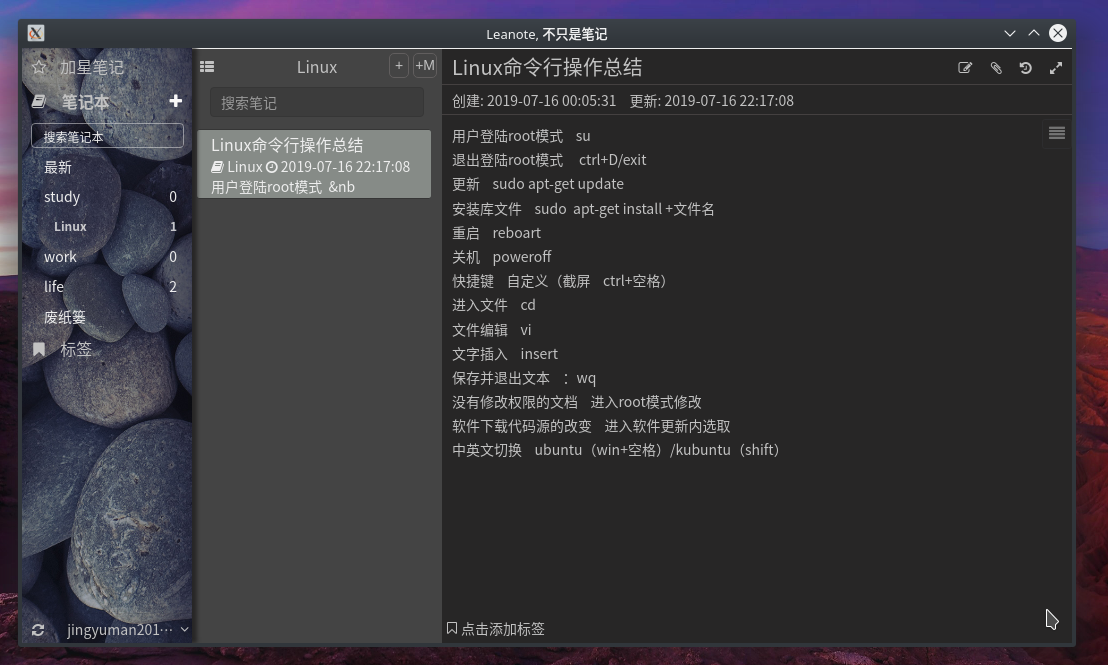Click the Leanote app icon in title bar
The width and height of the screenshot is (1108, 665).
[x=36, y=33]
